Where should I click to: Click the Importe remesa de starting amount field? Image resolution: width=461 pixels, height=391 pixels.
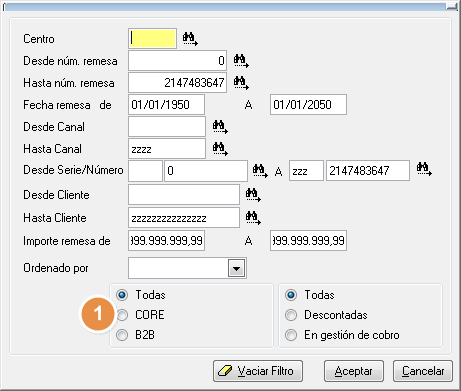click(x=167, y=240)
